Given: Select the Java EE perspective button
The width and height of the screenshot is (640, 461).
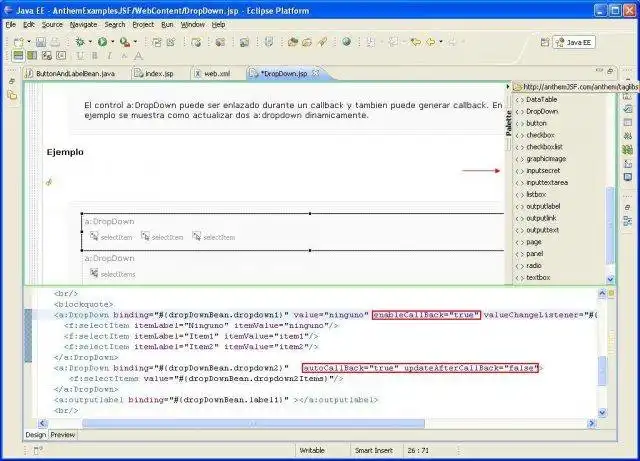Looking at the screenshot, I should (573, 42).
